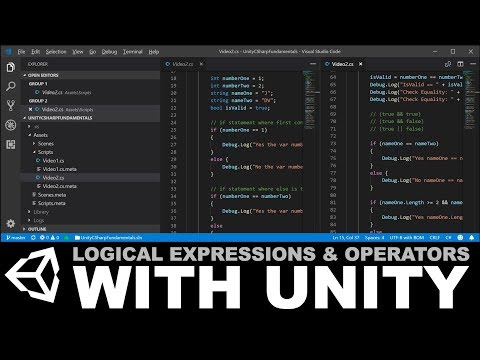Close Video2.cs under GROUP 2 in Open Editors
This screenshot has width=480, height=360.
pos(30,109)
